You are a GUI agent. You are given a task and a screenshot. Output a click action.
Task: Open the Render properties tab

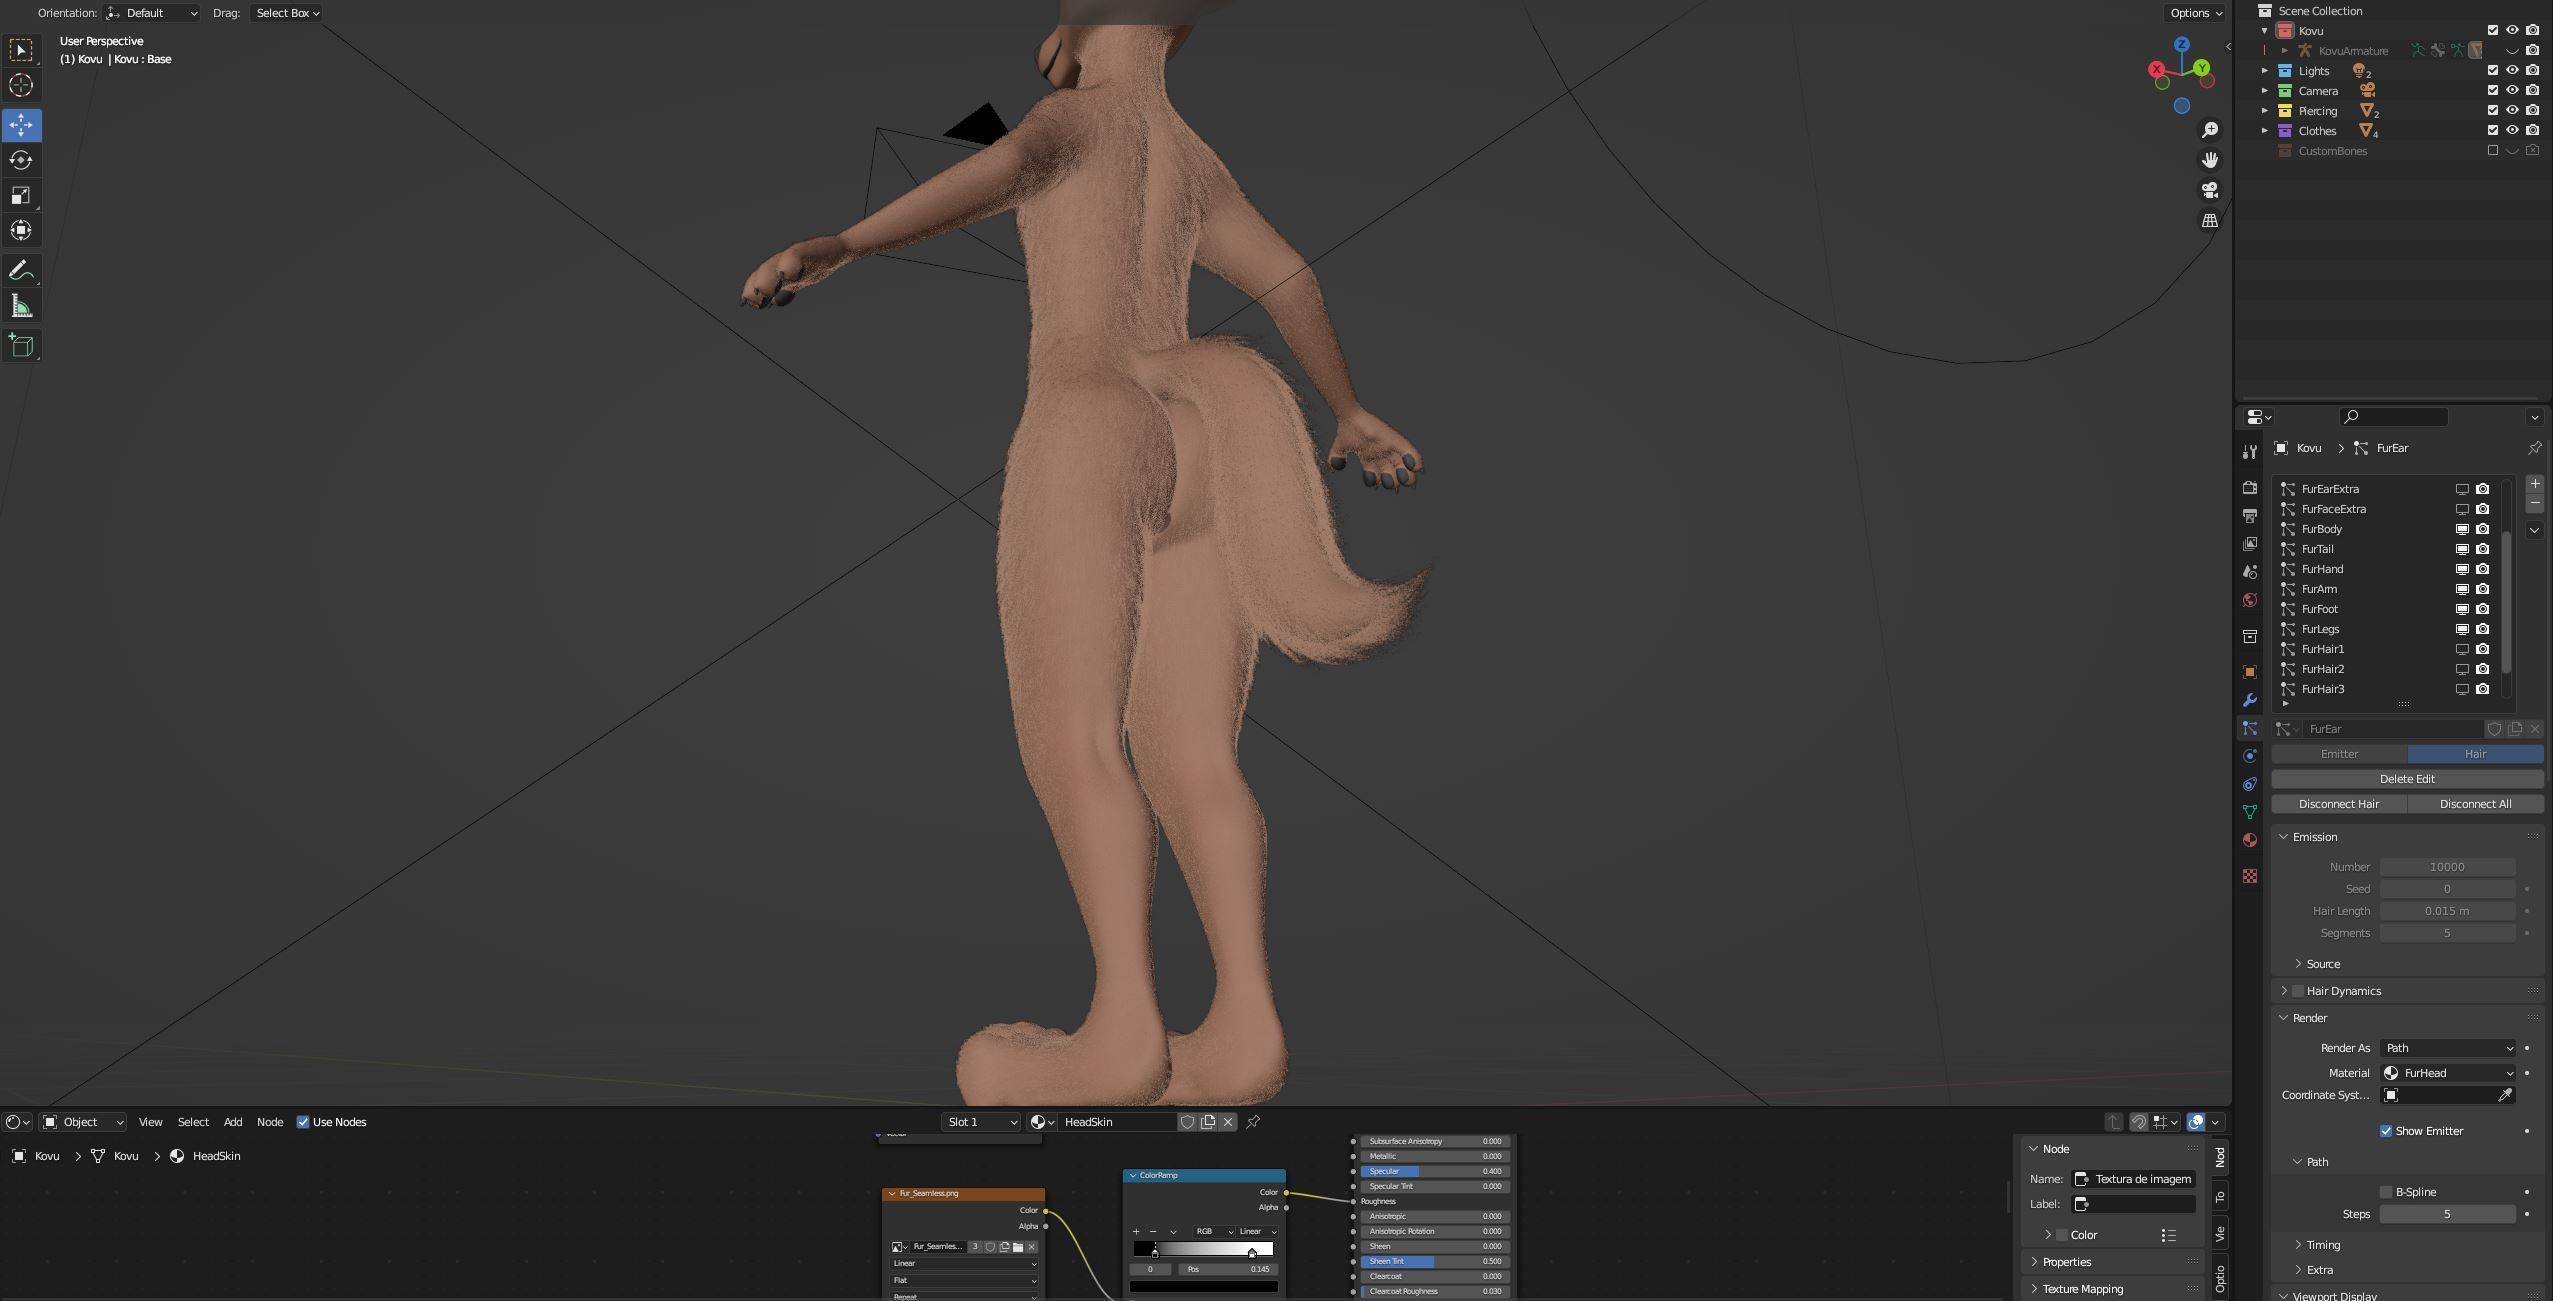[x=2250, y=488]
